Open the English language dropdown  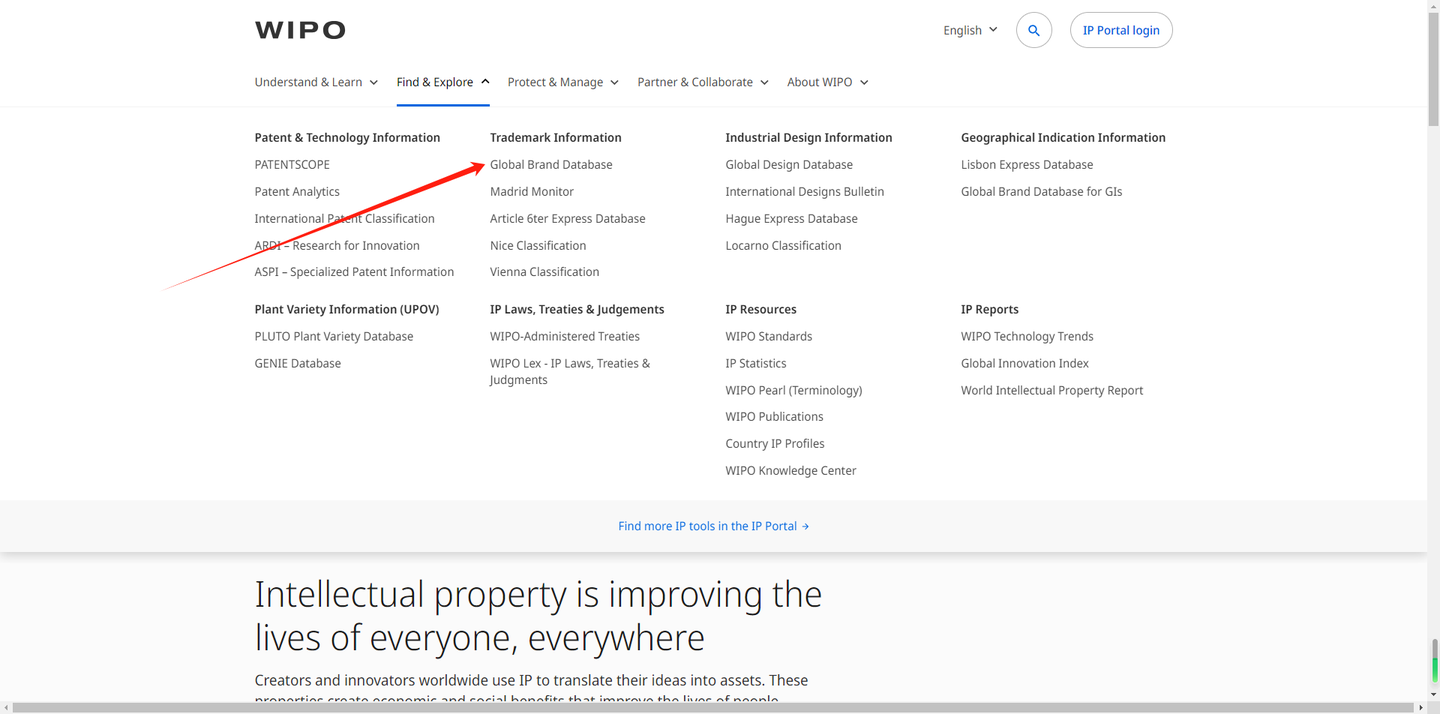click(970, 30)
